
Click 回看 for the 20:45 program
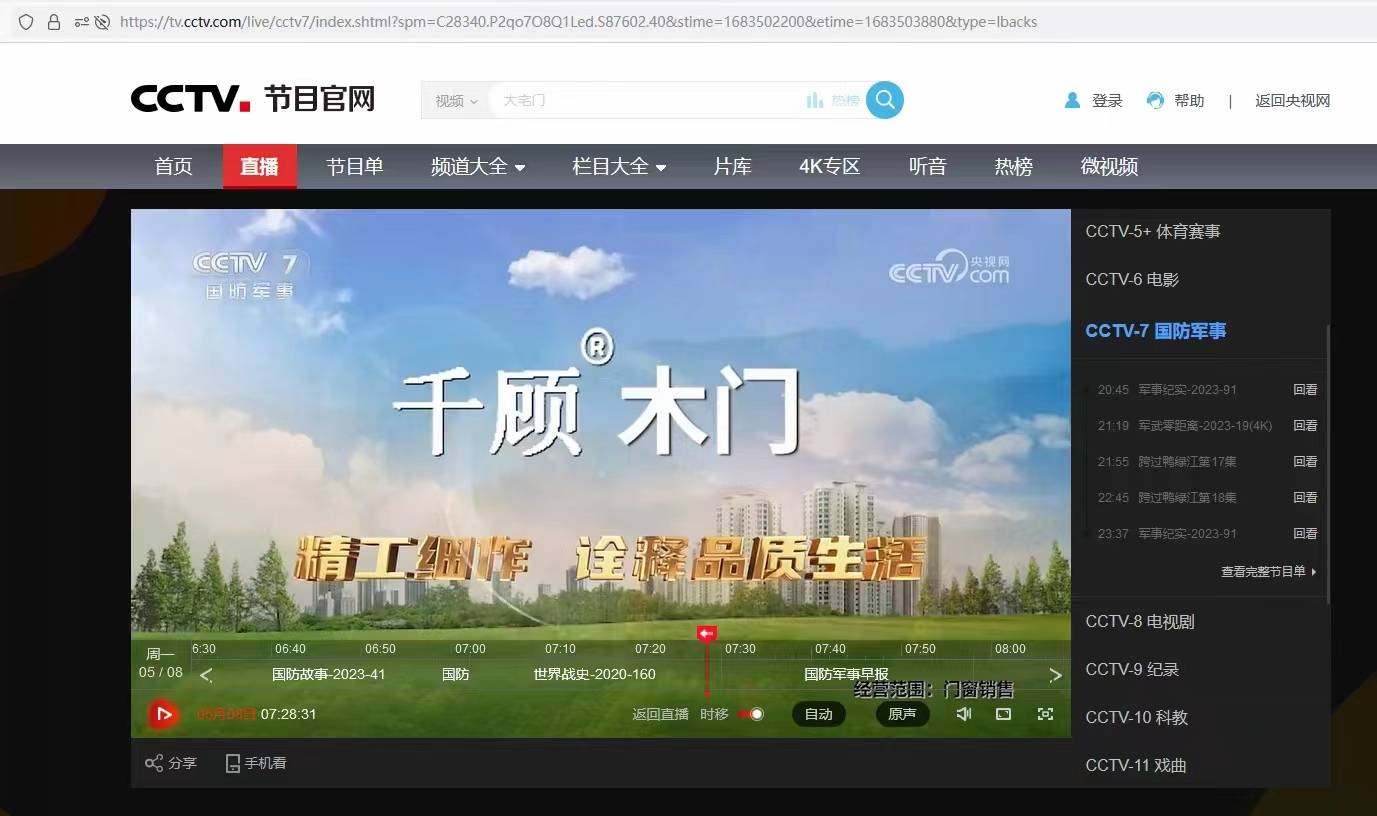[x=1305, y=390]
